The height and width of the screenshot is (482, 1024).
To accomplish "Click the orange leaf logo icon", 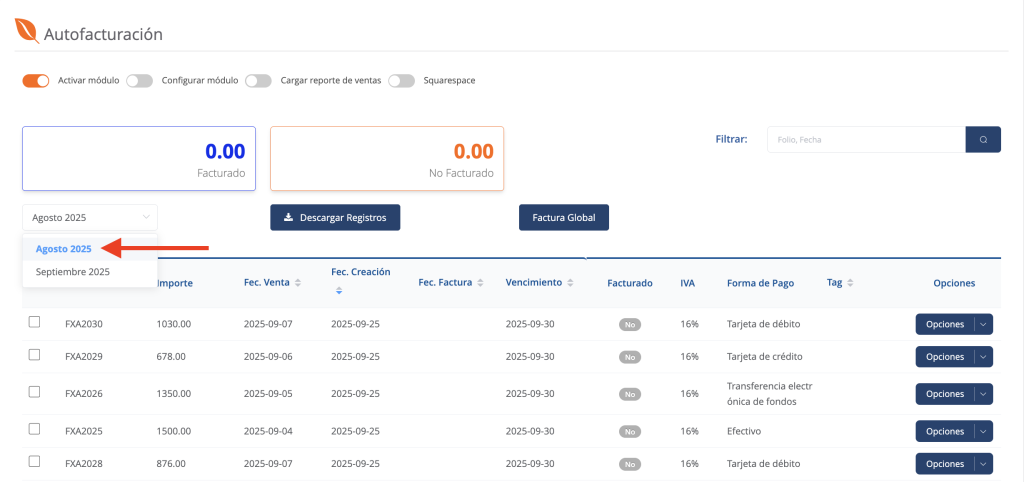I will (27, 31).
